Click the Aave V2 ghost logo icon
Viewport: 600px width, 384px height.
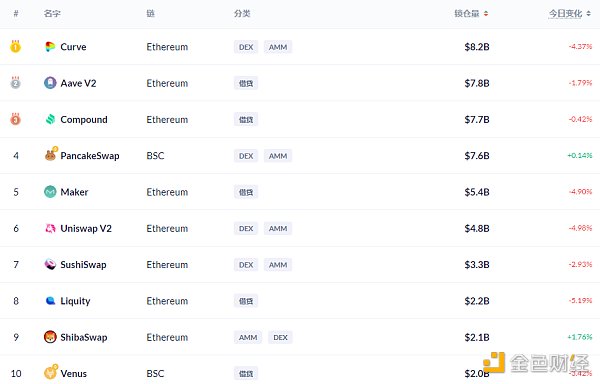50,83
